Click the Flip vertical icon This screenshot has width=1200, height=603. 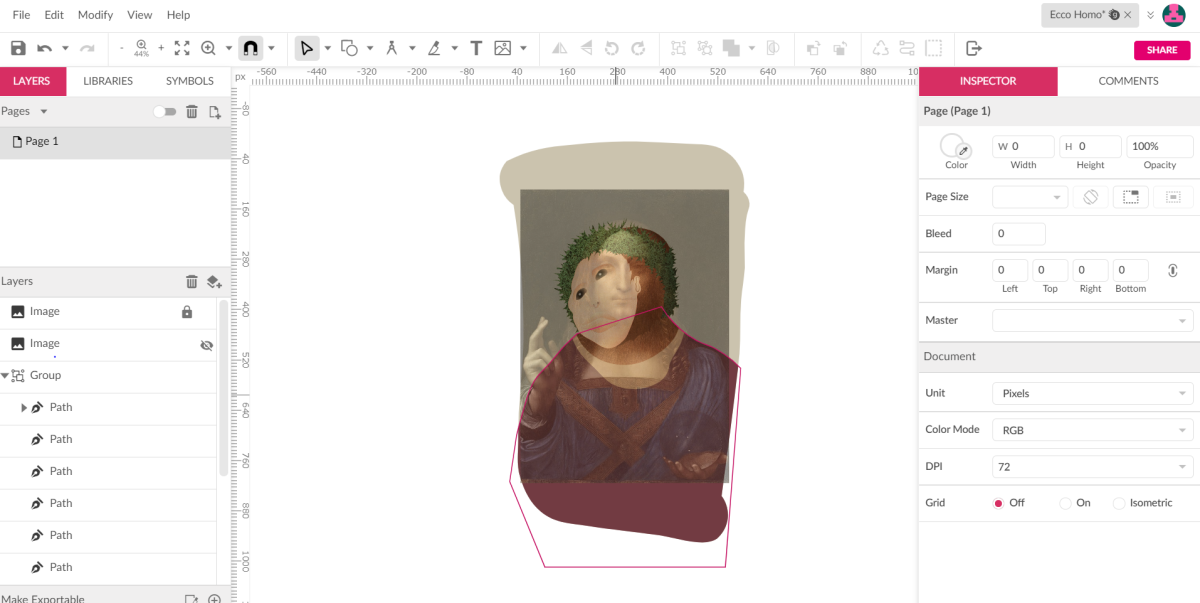586,48
